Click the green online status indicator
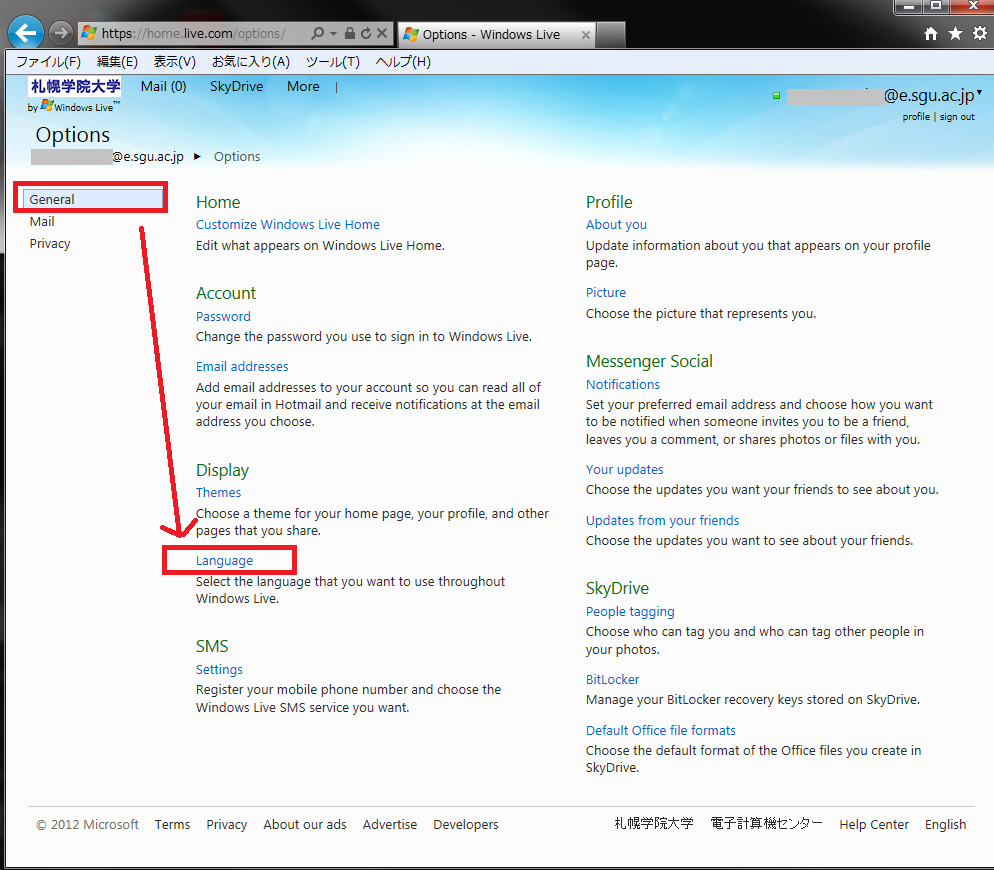 tap(776, 96)
